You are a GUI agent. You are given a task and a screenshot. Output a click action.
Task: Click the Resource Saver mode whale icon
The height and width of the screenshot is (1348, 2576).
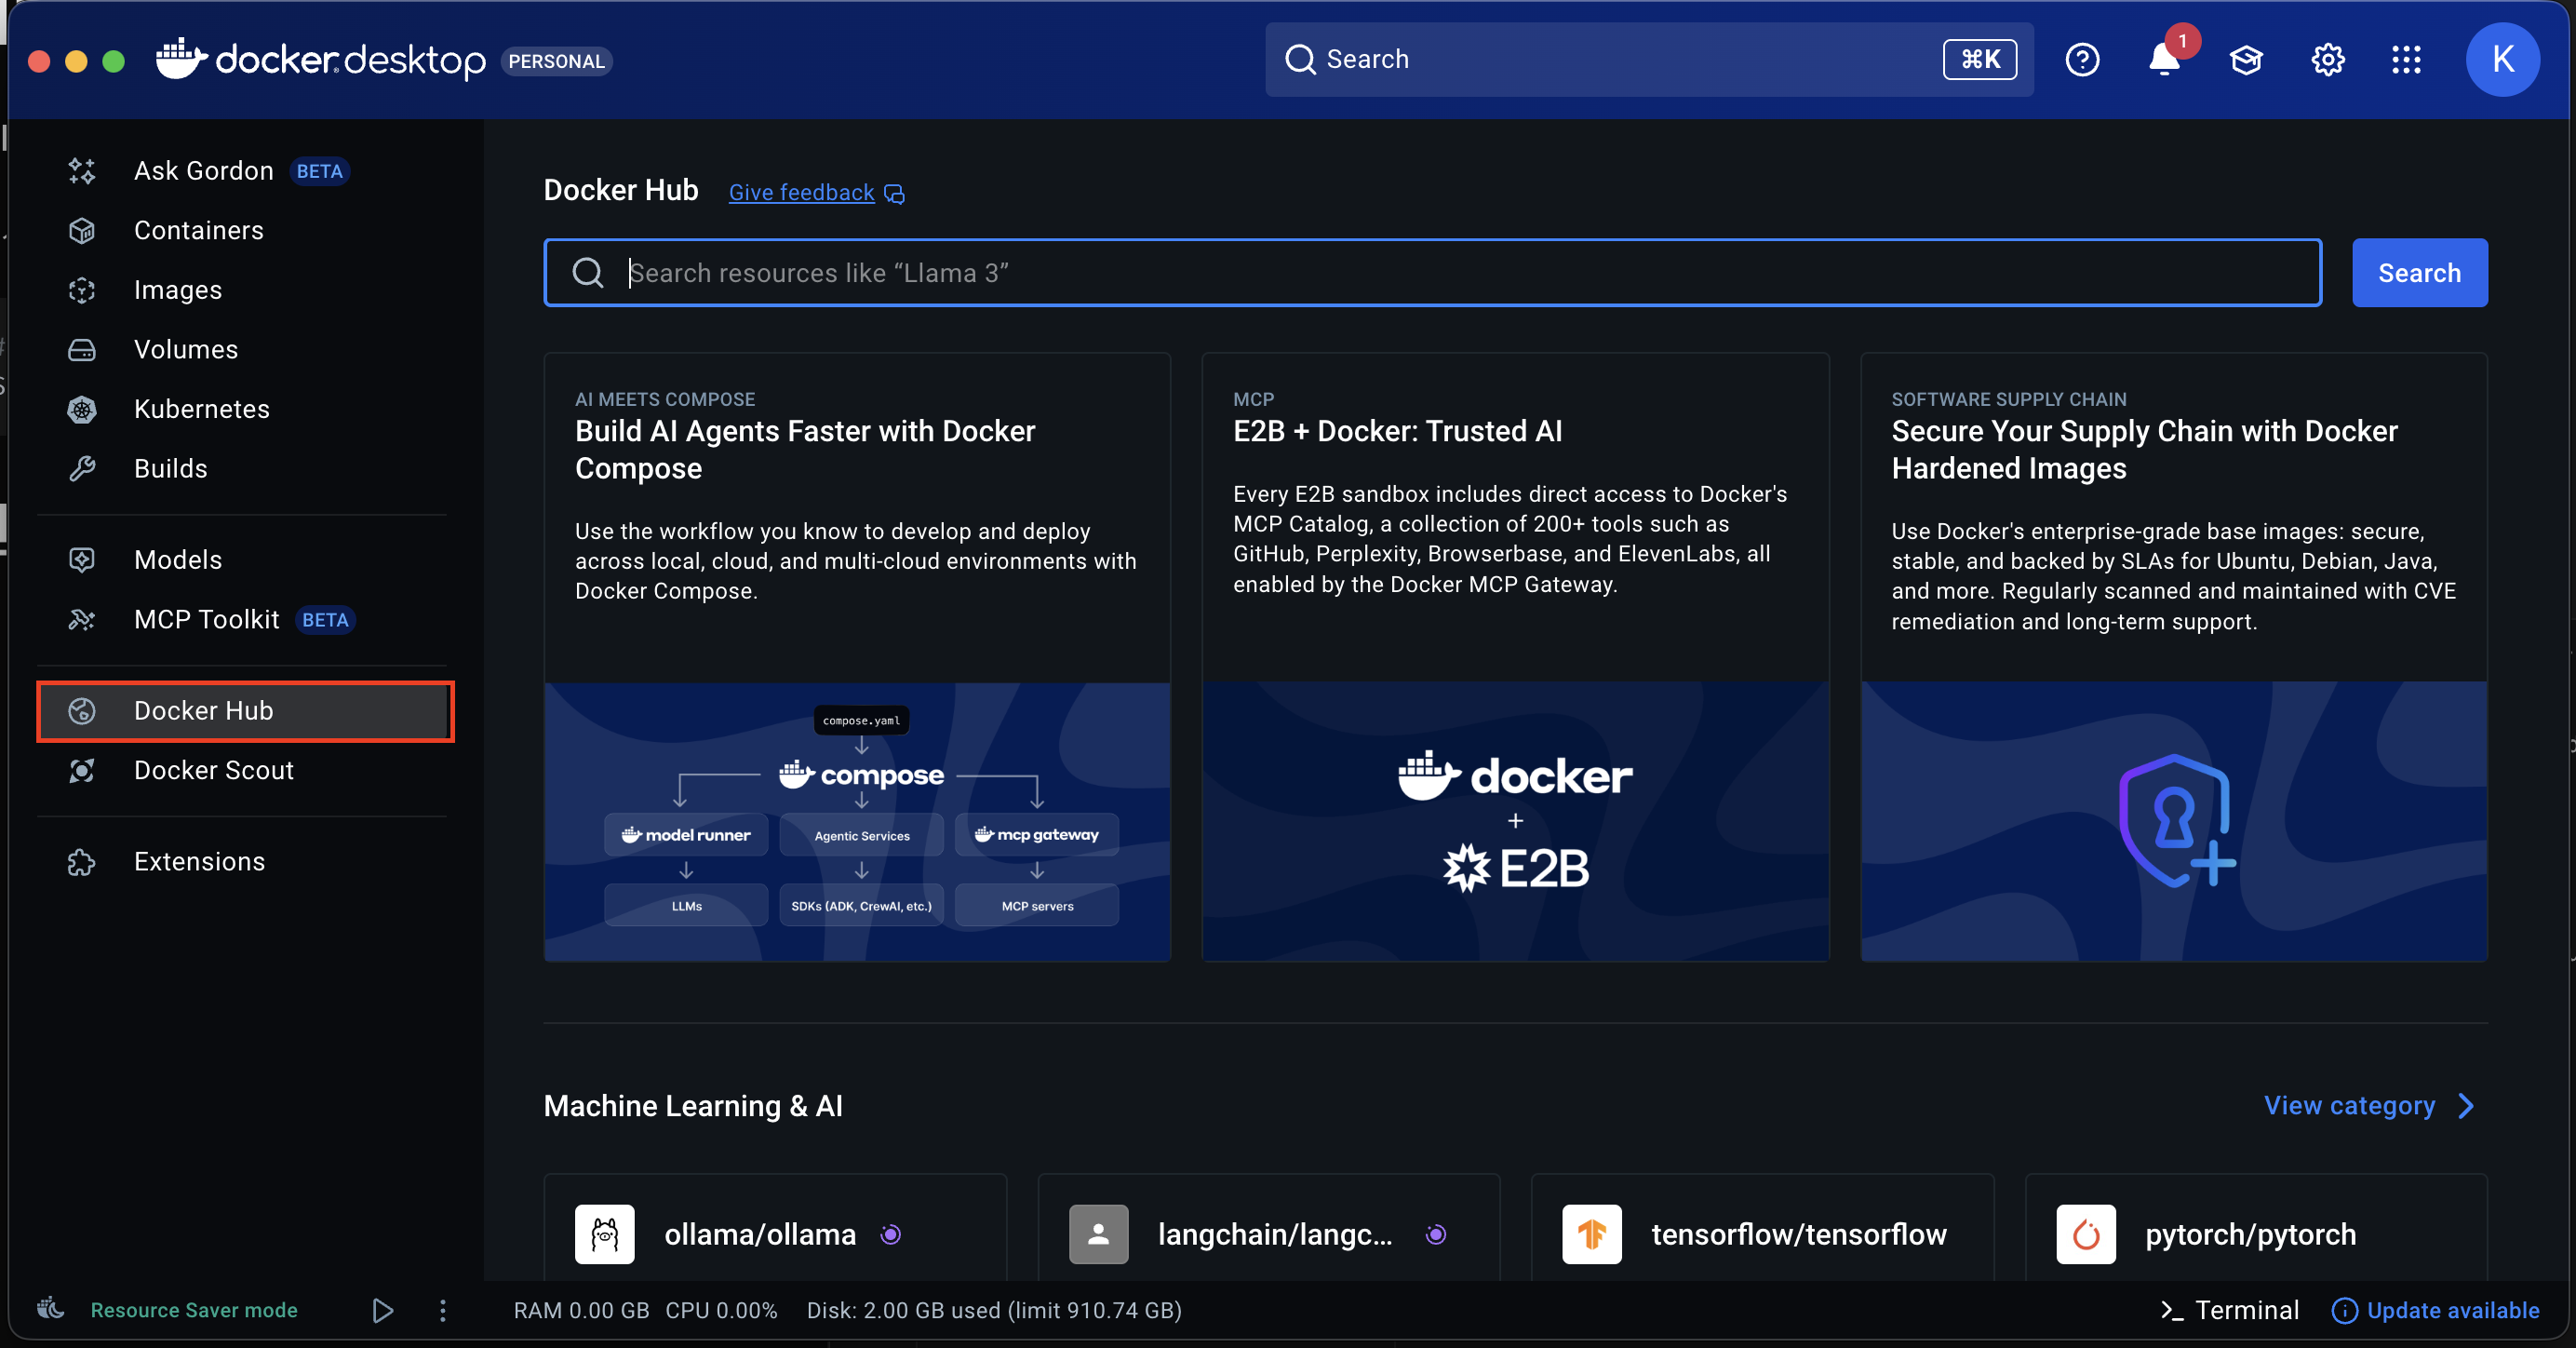click(51, 1309)
